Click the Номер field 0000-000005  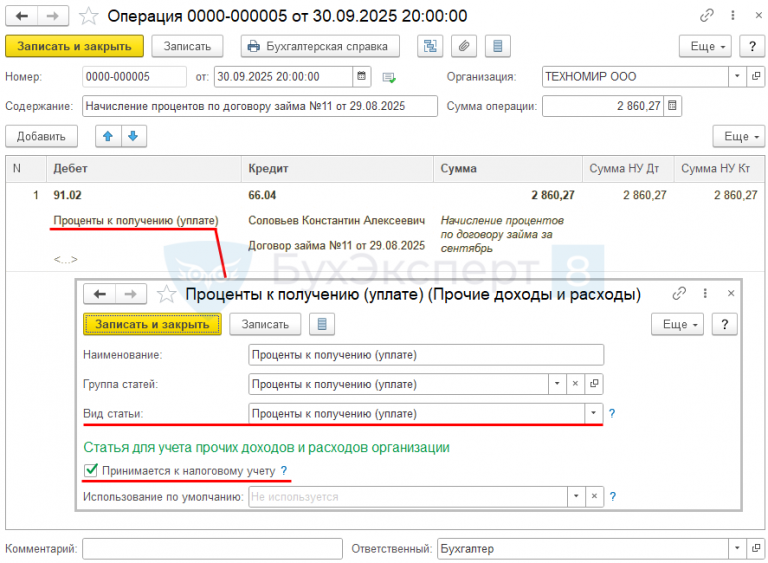pyautogui.click(x=134, y=76)
